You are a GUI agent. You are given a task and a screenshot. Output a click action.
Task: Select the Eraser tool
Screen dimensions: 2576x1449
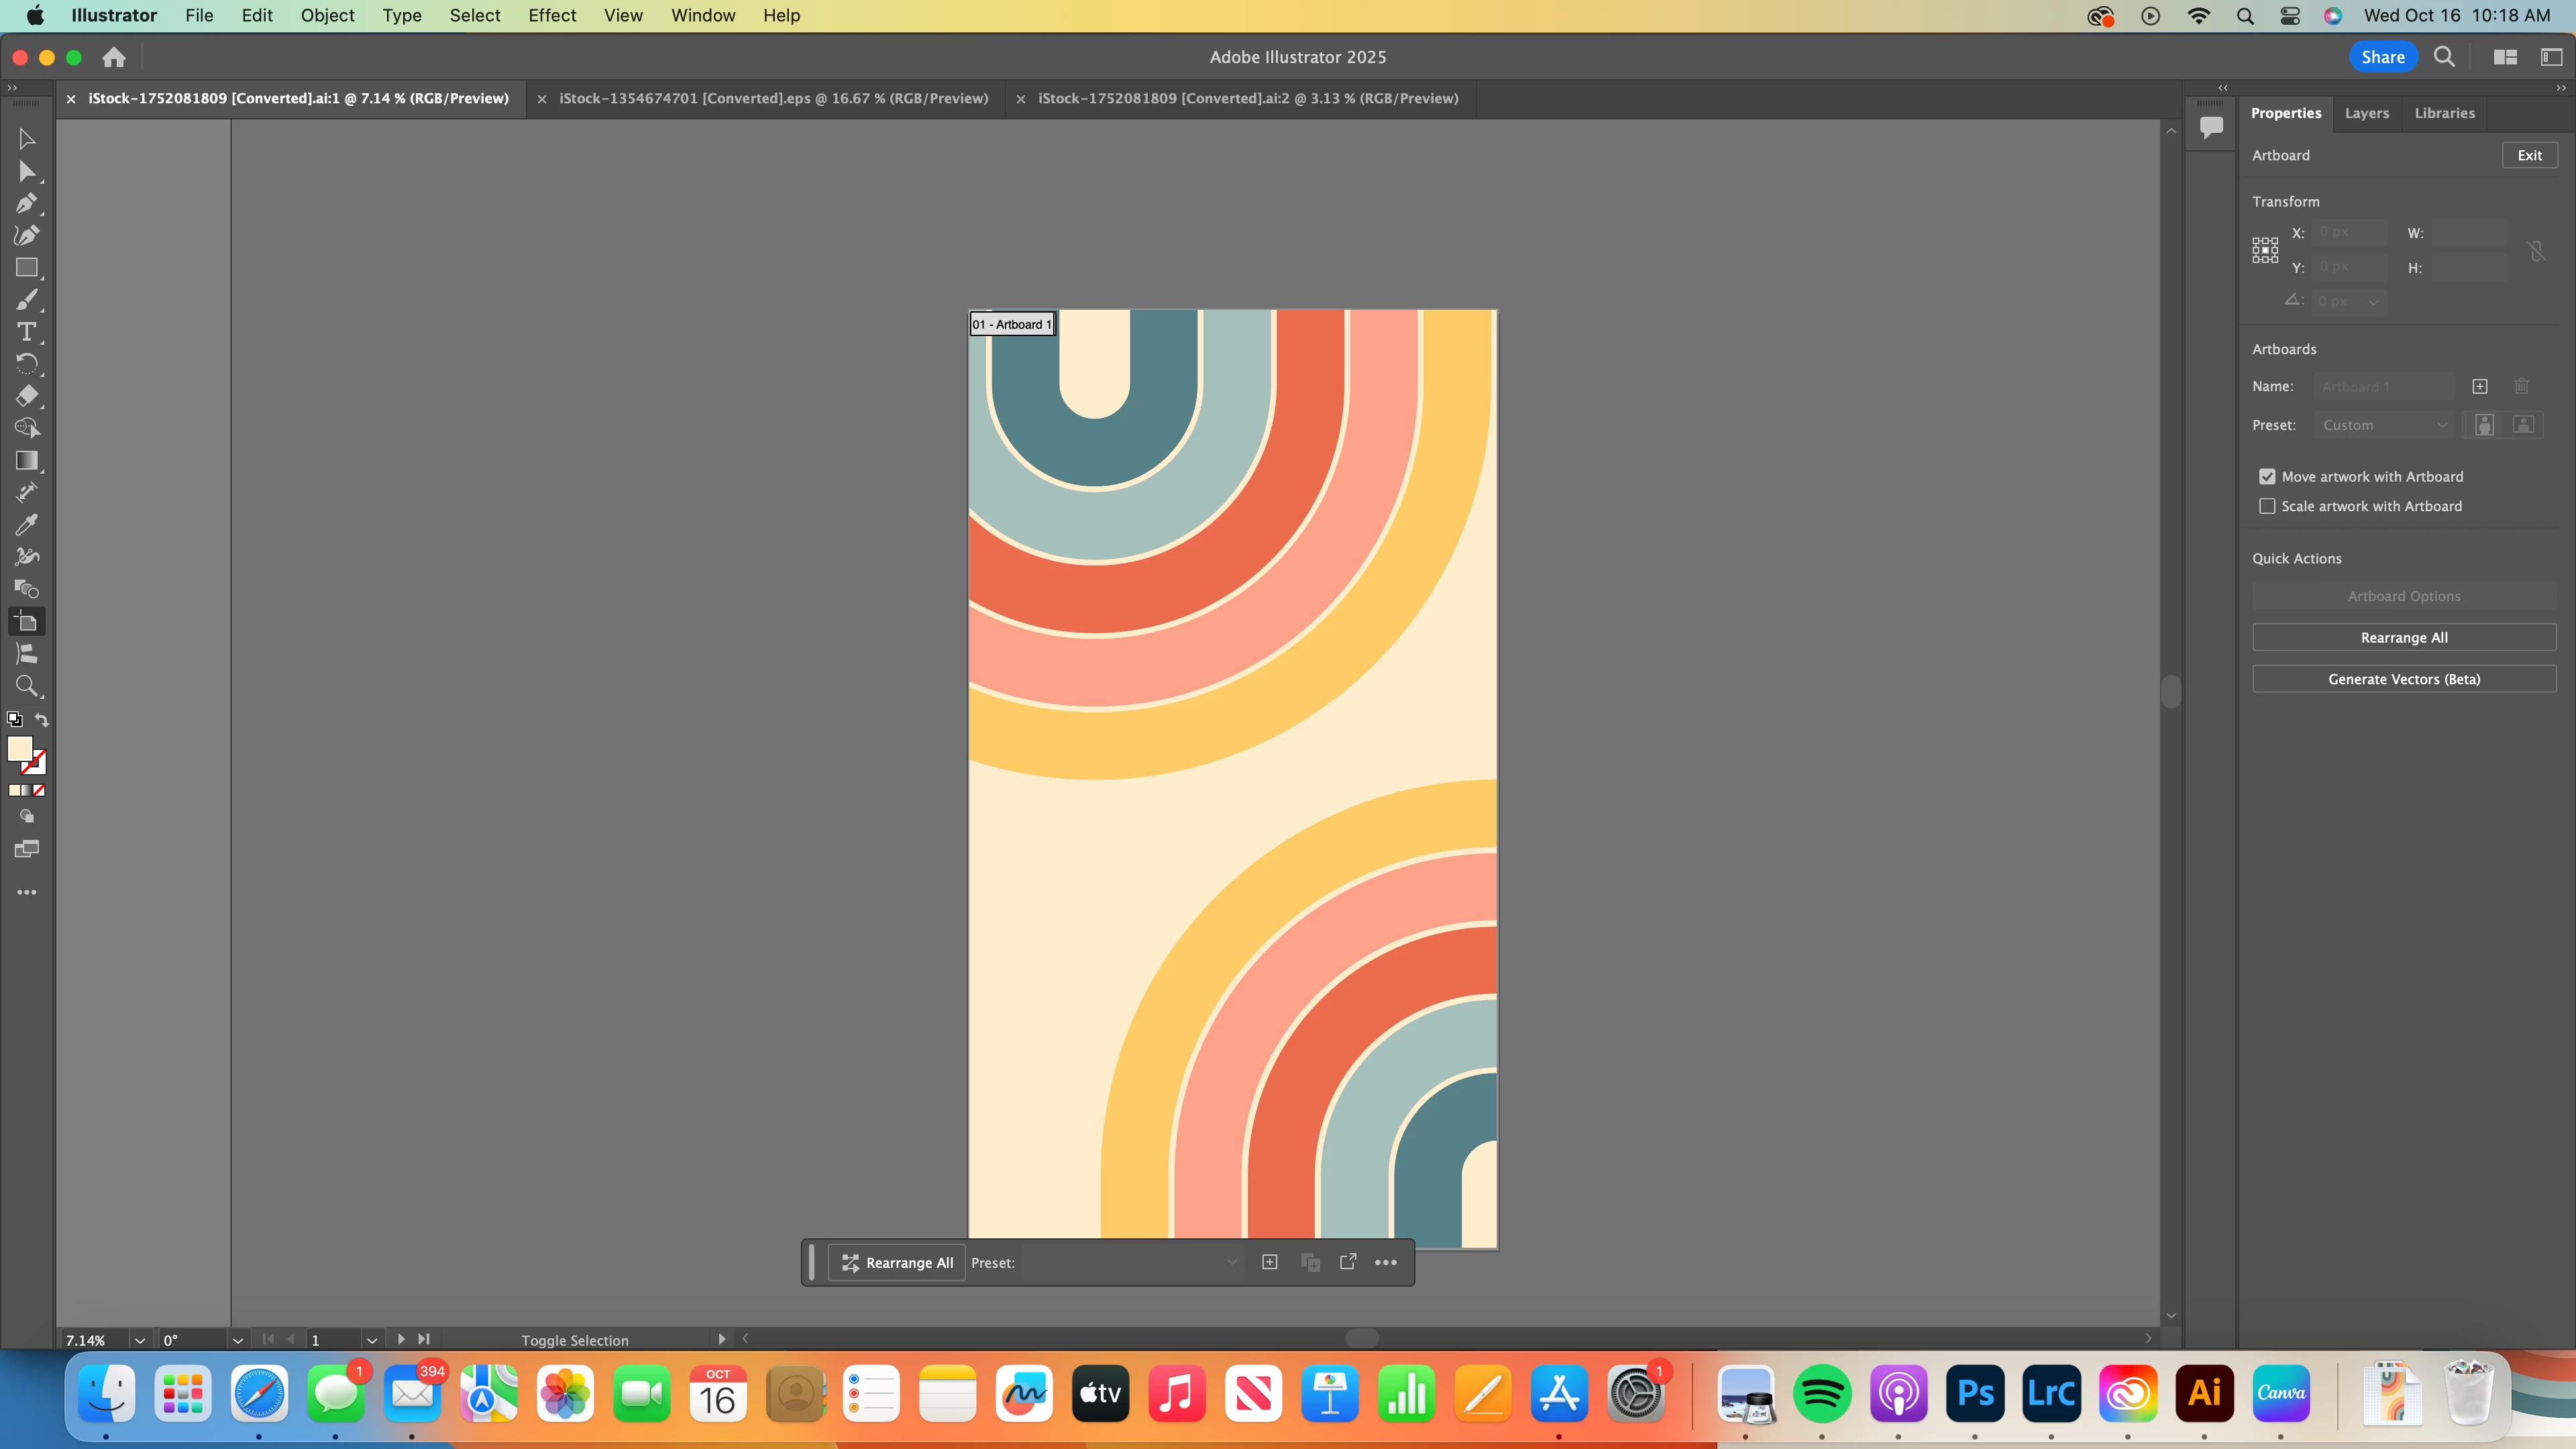[26, 396]
